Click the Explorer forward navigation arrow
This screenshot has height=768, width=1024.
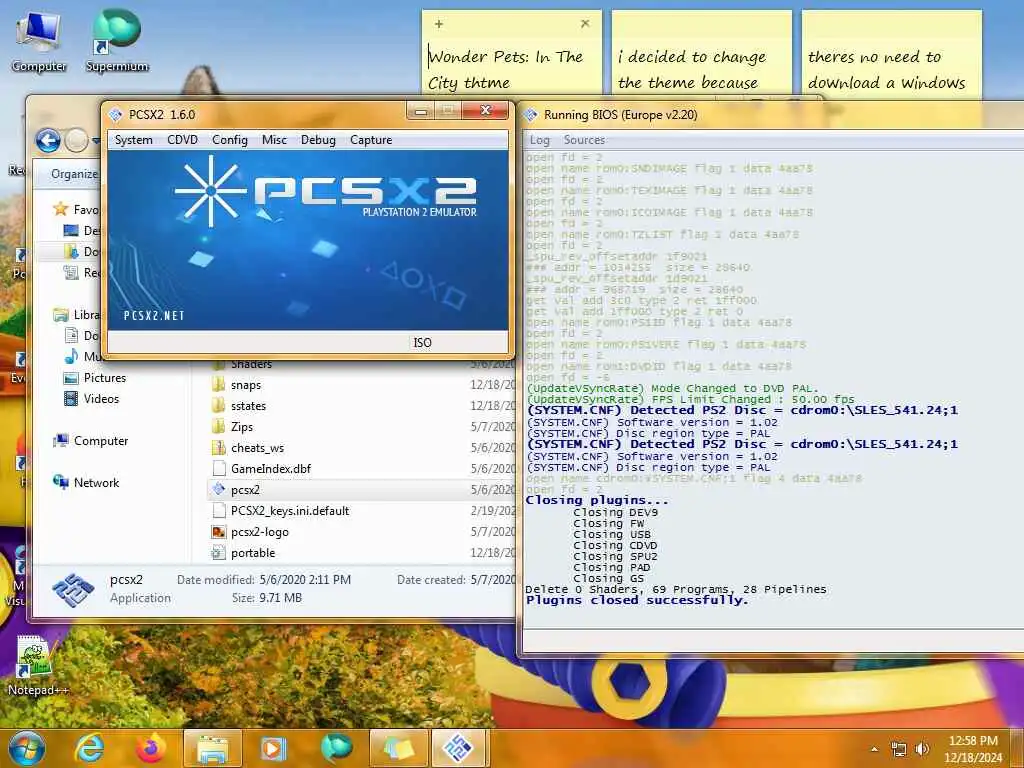coord(76,140)
